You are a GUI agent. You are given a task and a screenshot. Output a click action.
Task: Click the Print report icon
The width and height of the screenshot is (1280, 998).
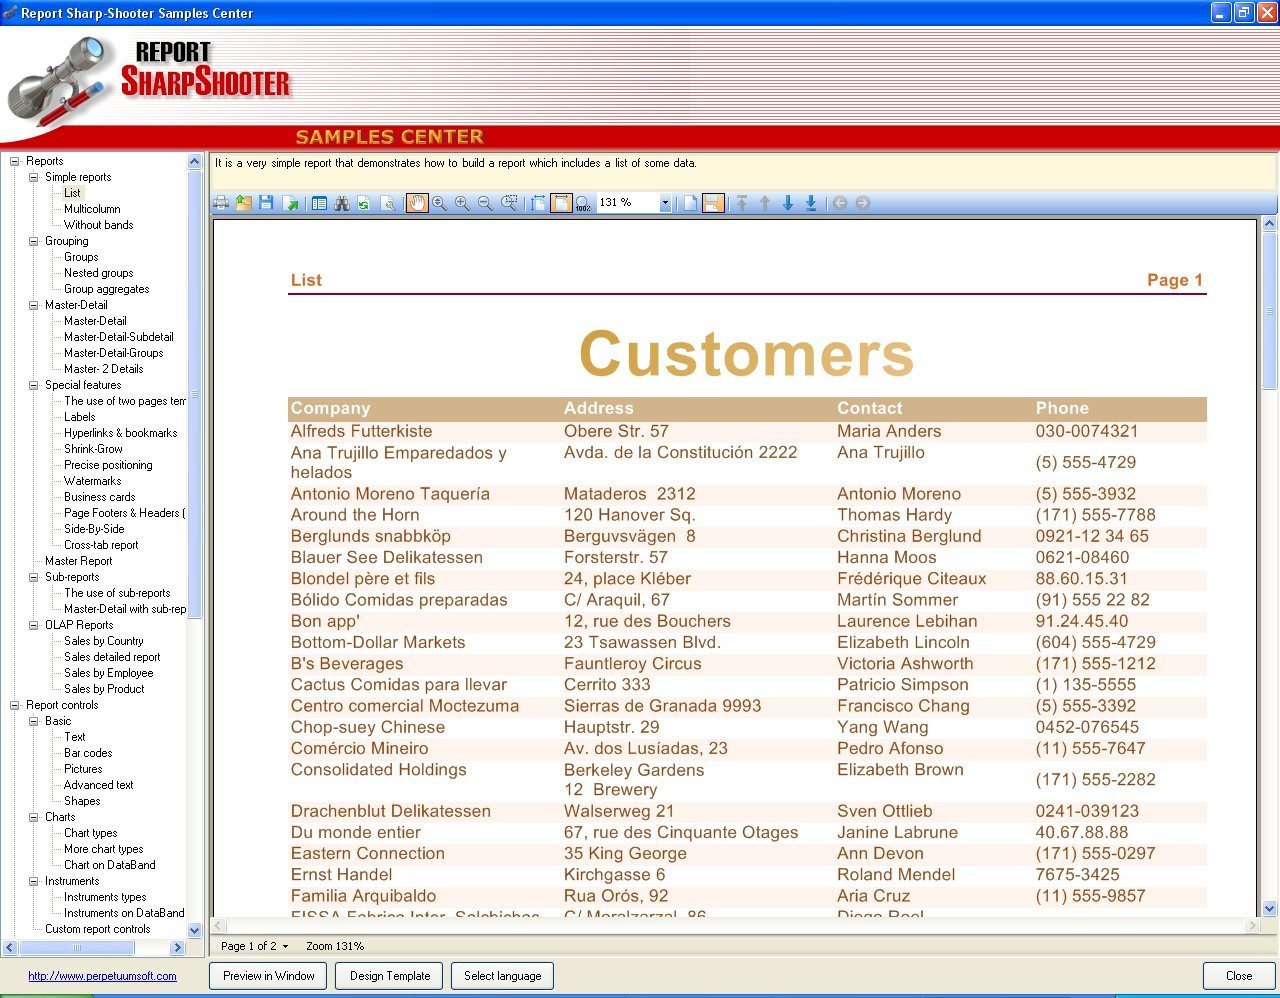[x=221, y=203]
